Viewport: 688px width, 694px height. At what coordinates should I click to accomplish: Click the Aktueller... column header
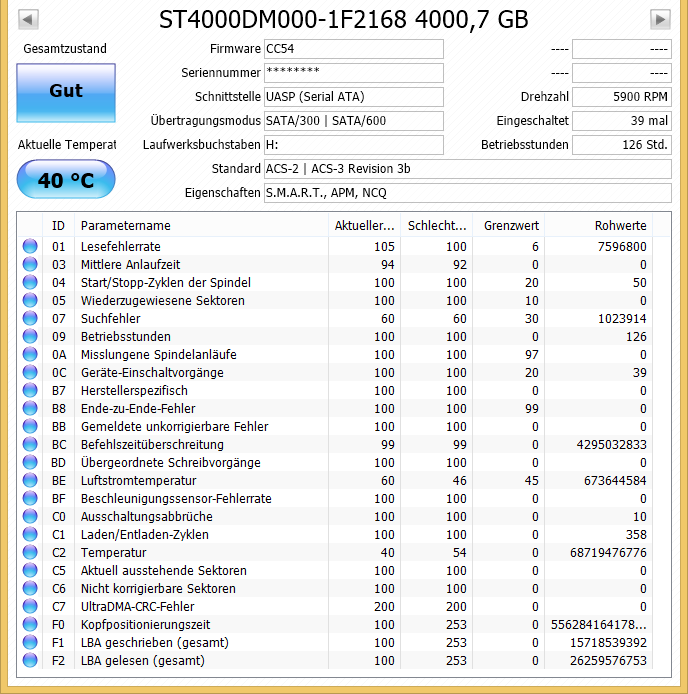tap(364, 226)
